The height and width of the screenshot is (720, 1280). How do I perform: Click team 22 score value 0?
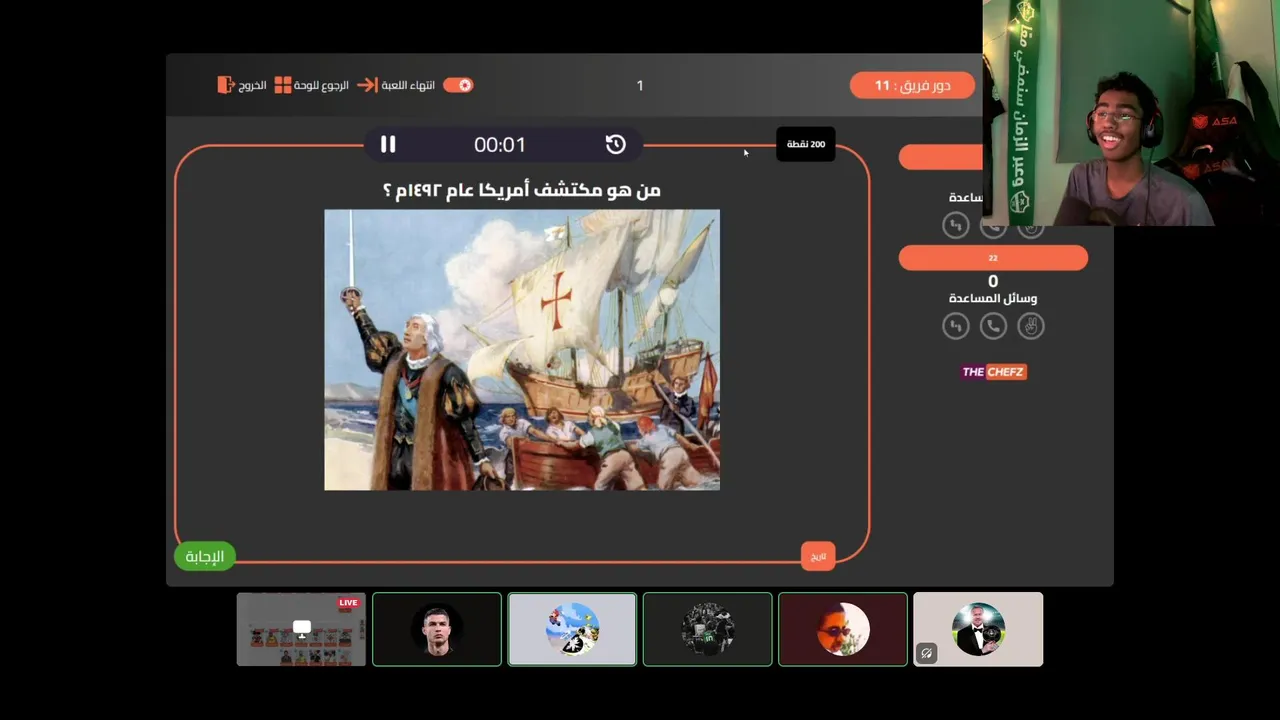[993, 282]
